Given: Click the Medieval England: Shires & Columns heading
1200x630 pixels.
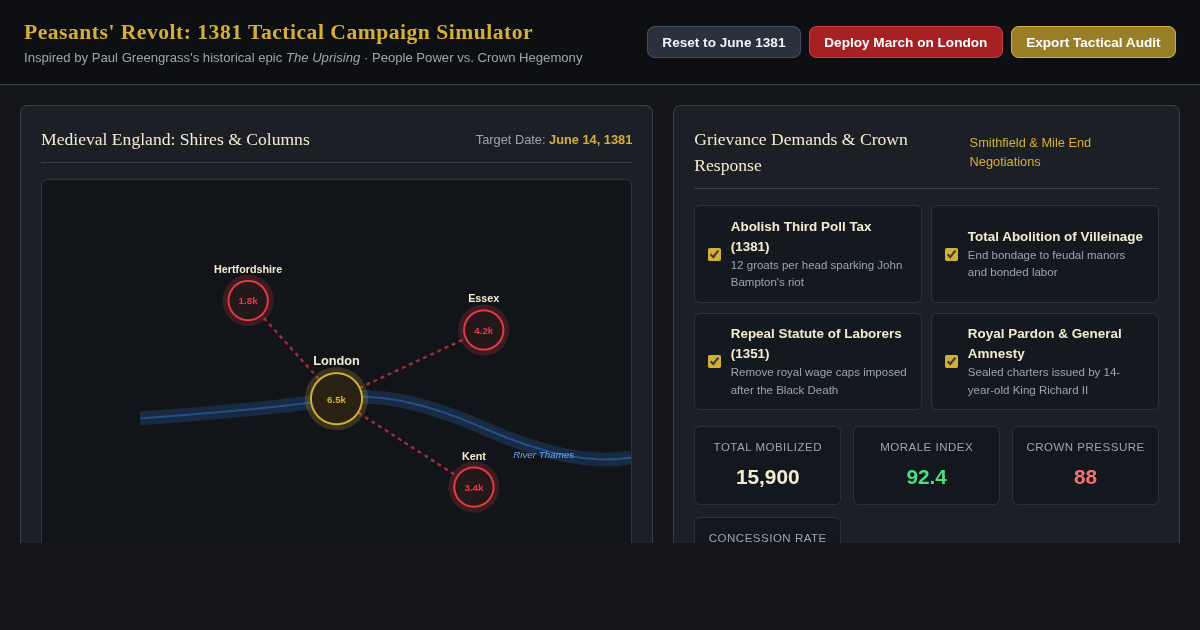Looking at the screenshot, I should pos(176,140).
